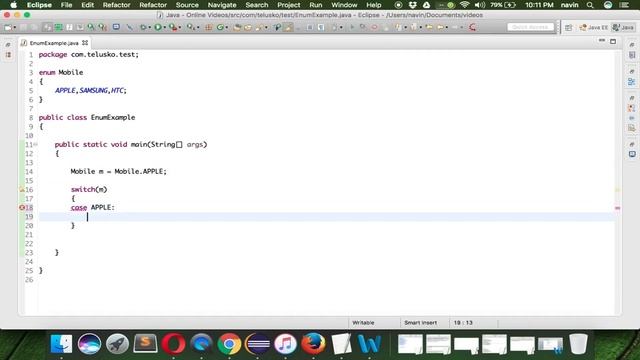Click the yellow warning mark in overview ruler
The image size is (640, 360).
(x=618, y=190)
